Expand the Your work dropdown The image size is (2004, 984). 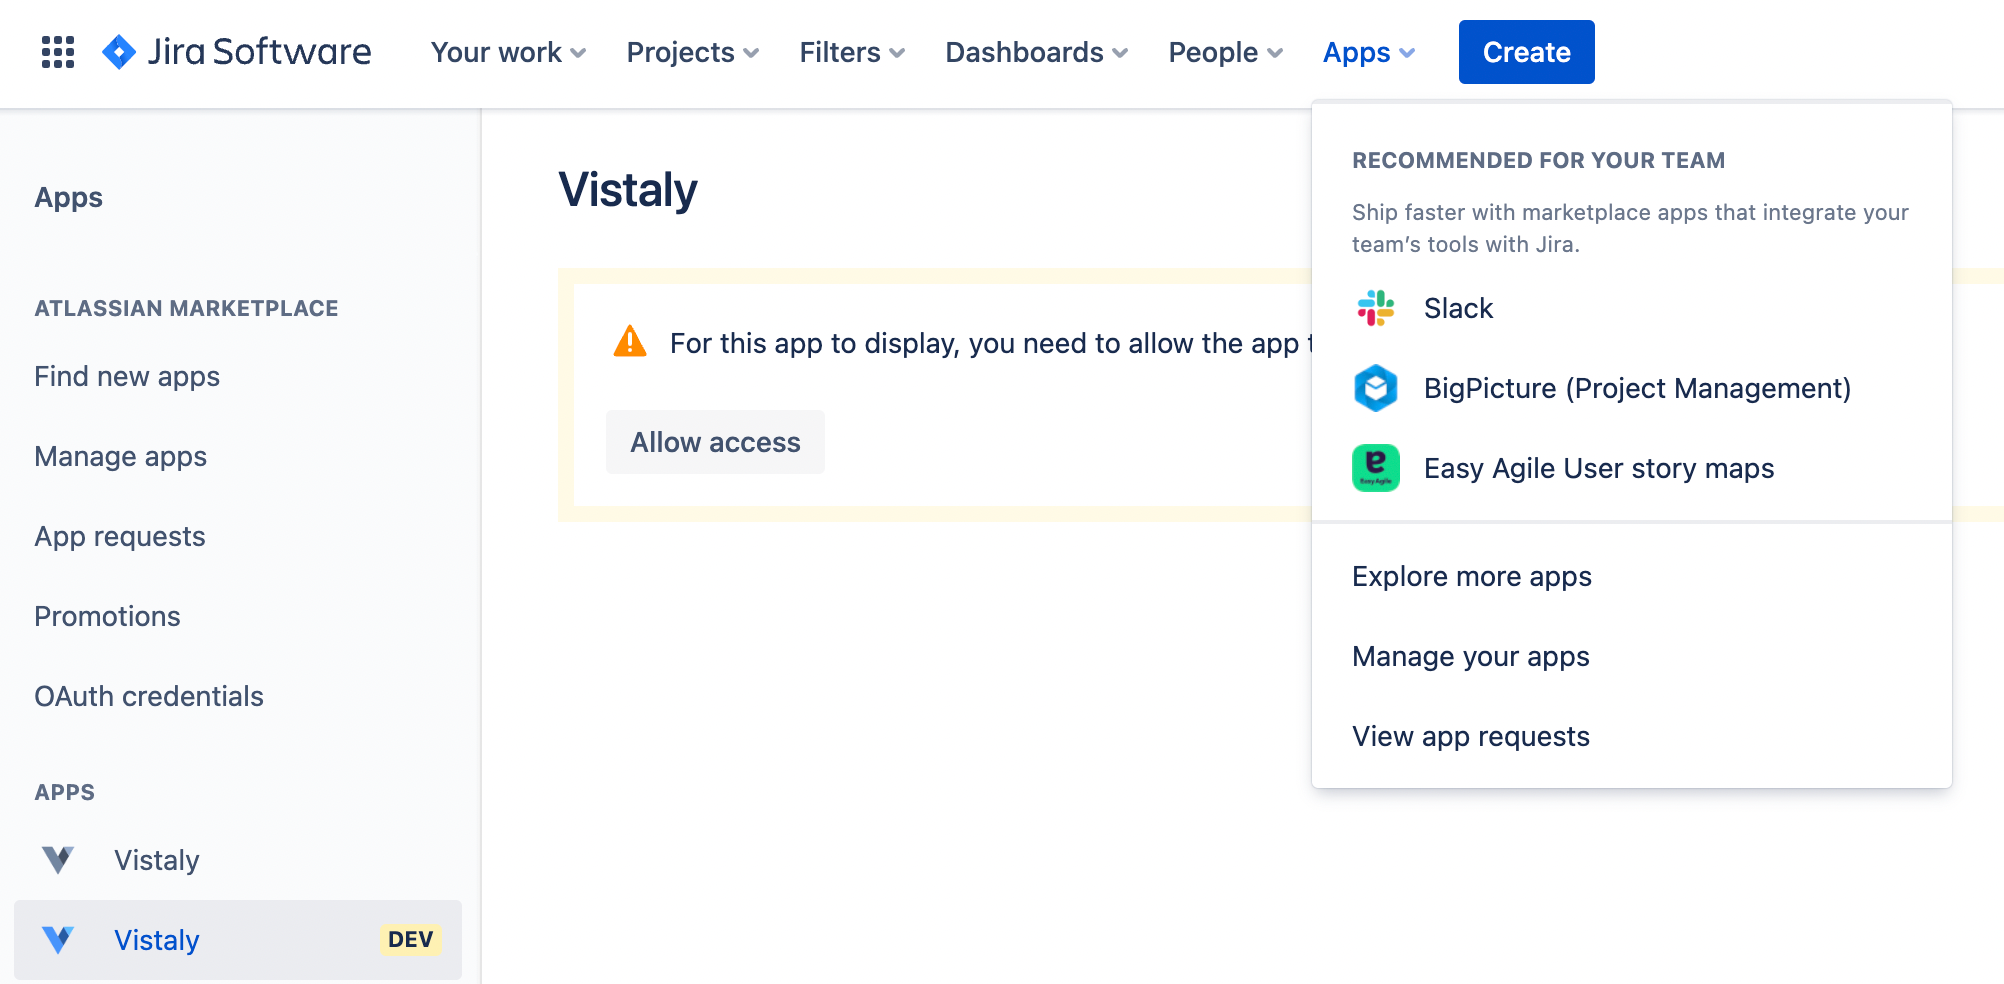click(x=508, y=52)
